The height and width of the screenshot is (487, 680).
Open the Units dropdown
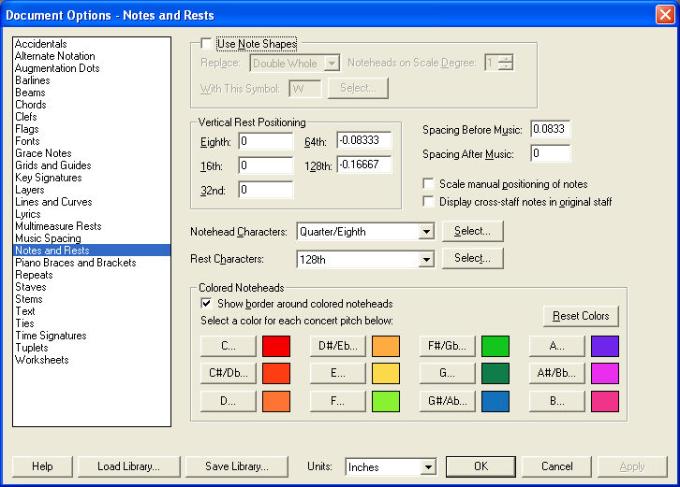(428, 467)
